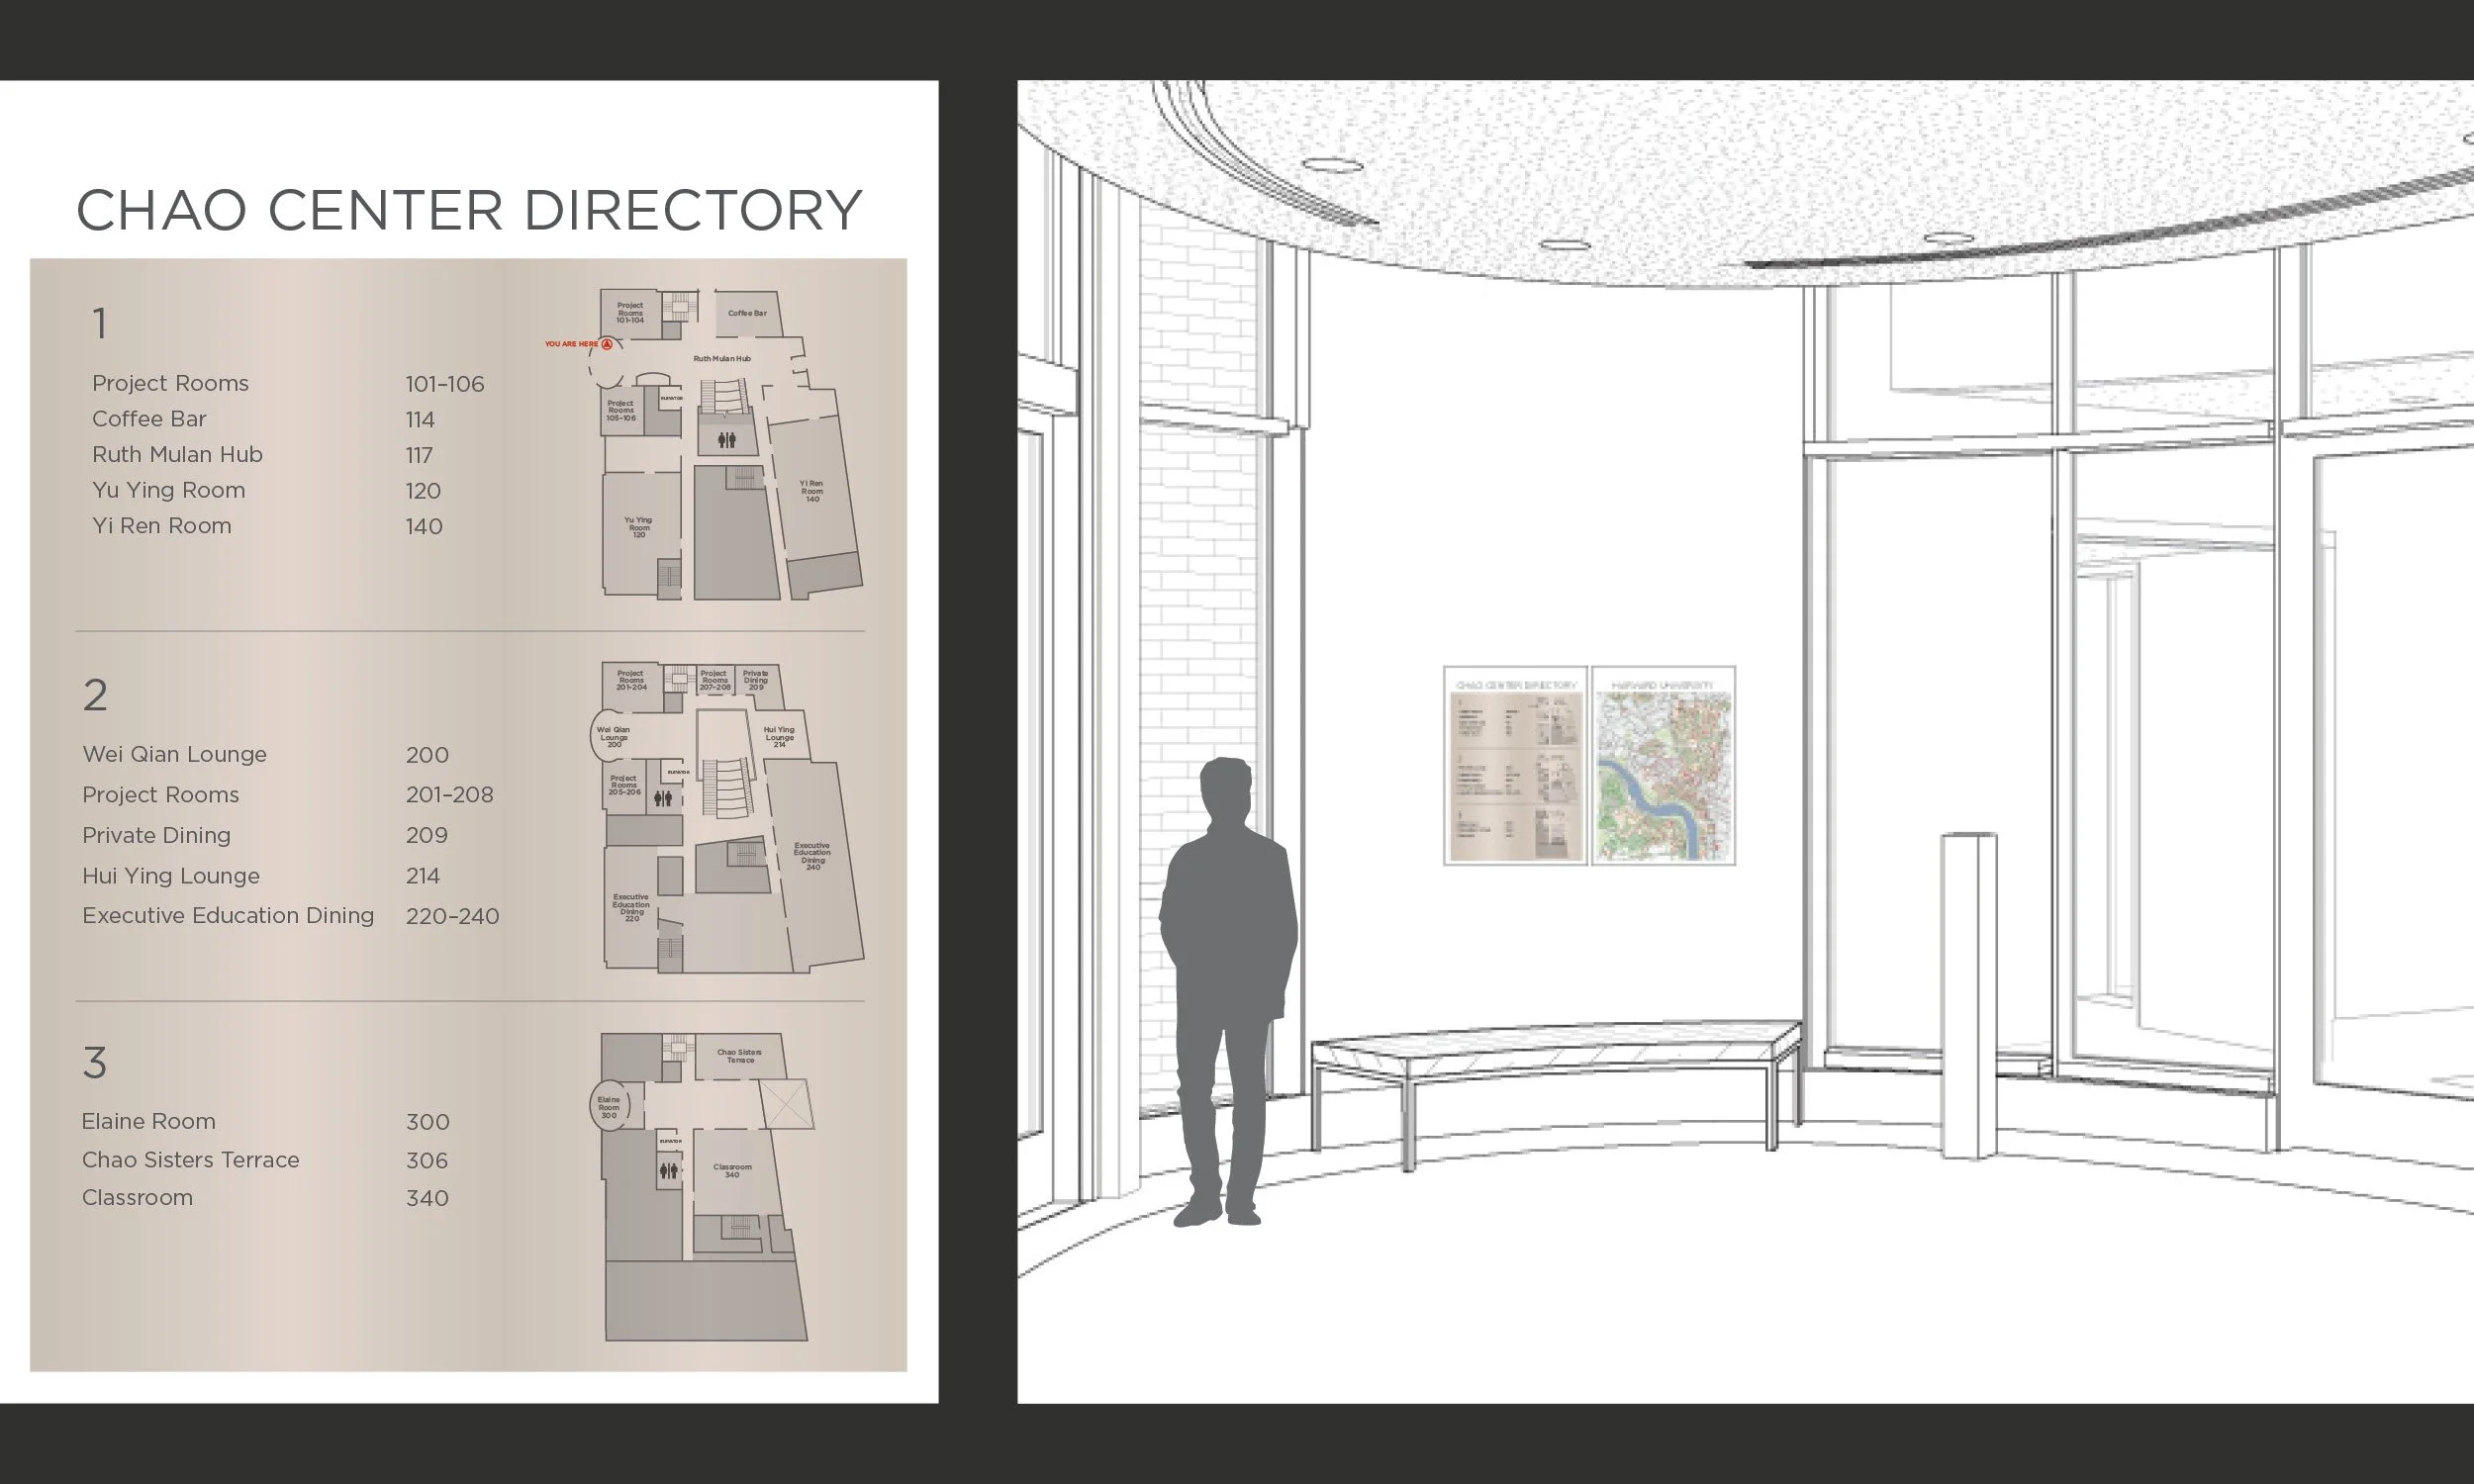Click the central staircase on floor 2 plan
2474x1484 pixels.
click(726, 786)
